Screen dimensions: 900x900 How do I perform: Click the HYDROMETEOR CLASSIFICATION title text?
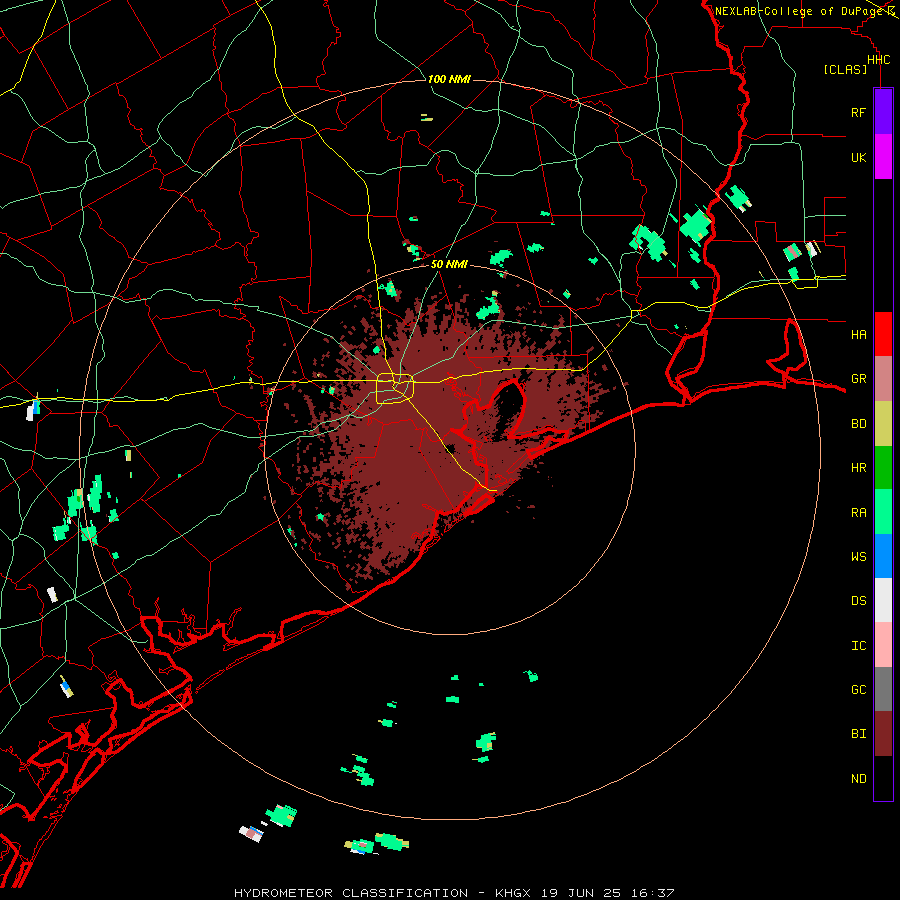point(351,893)
